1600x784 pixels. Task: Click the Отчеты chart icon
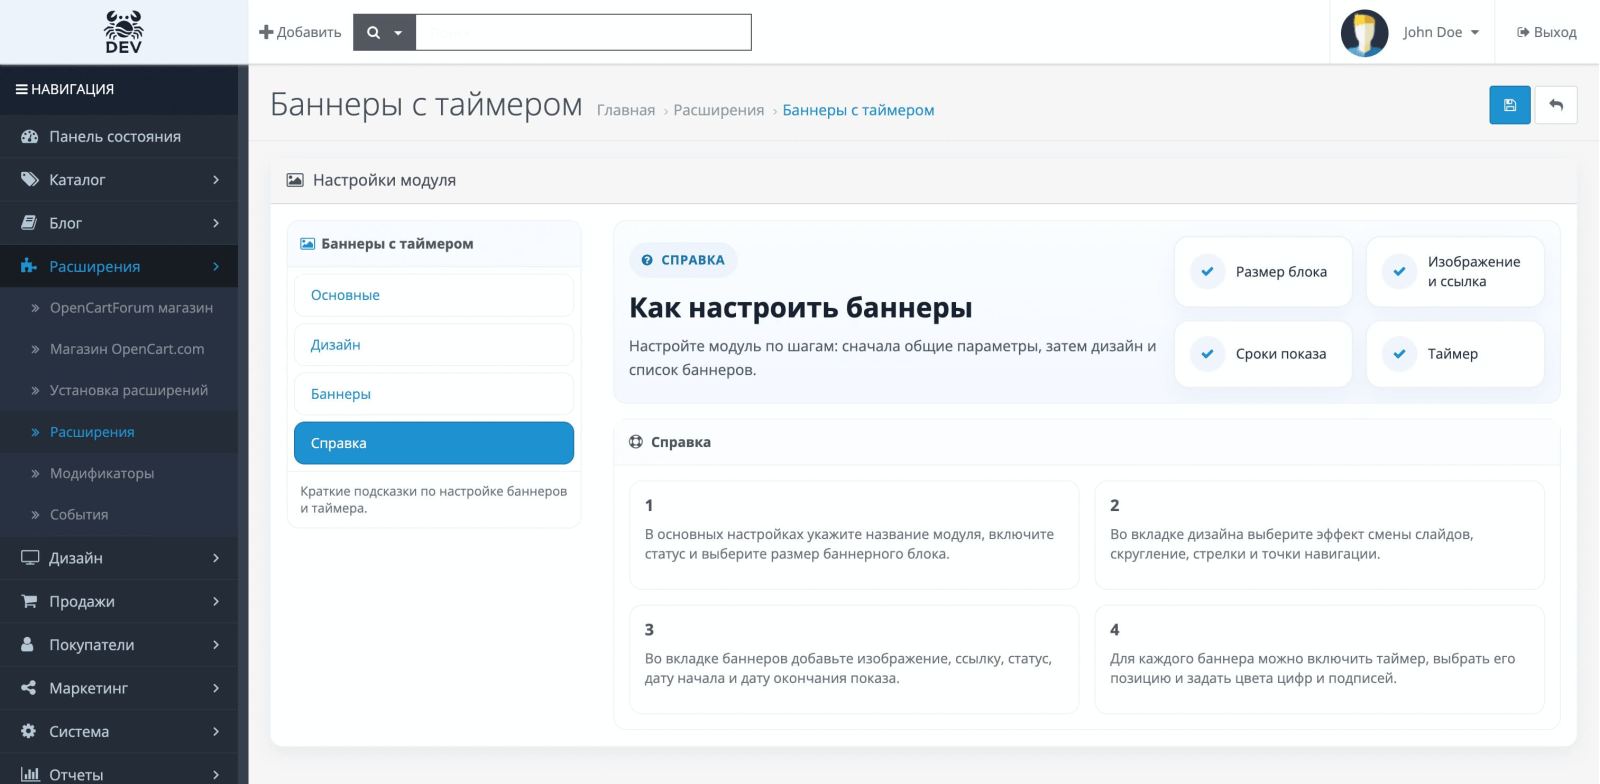click(x=30, y=774)
